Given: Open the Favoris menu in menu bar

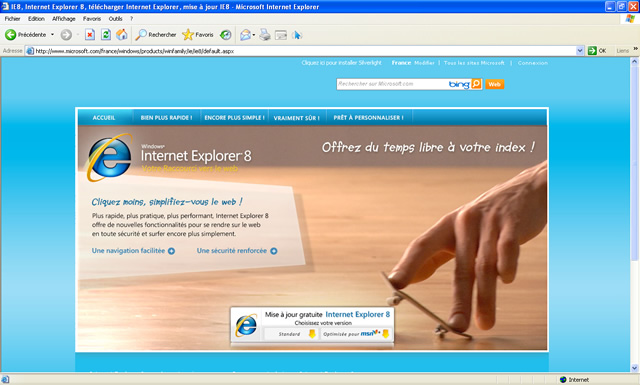Looking at the screenshot, I should tap(92, 19).
